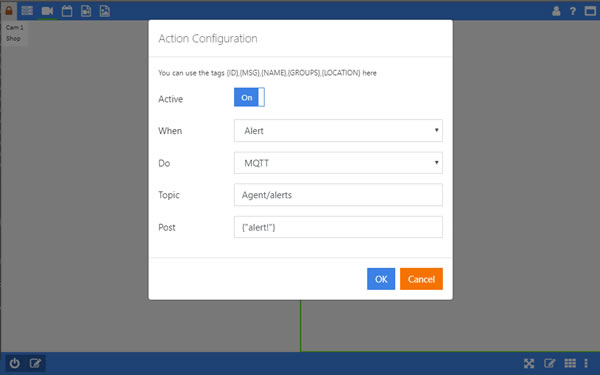Click the Post input field

(x=338, y=227)
